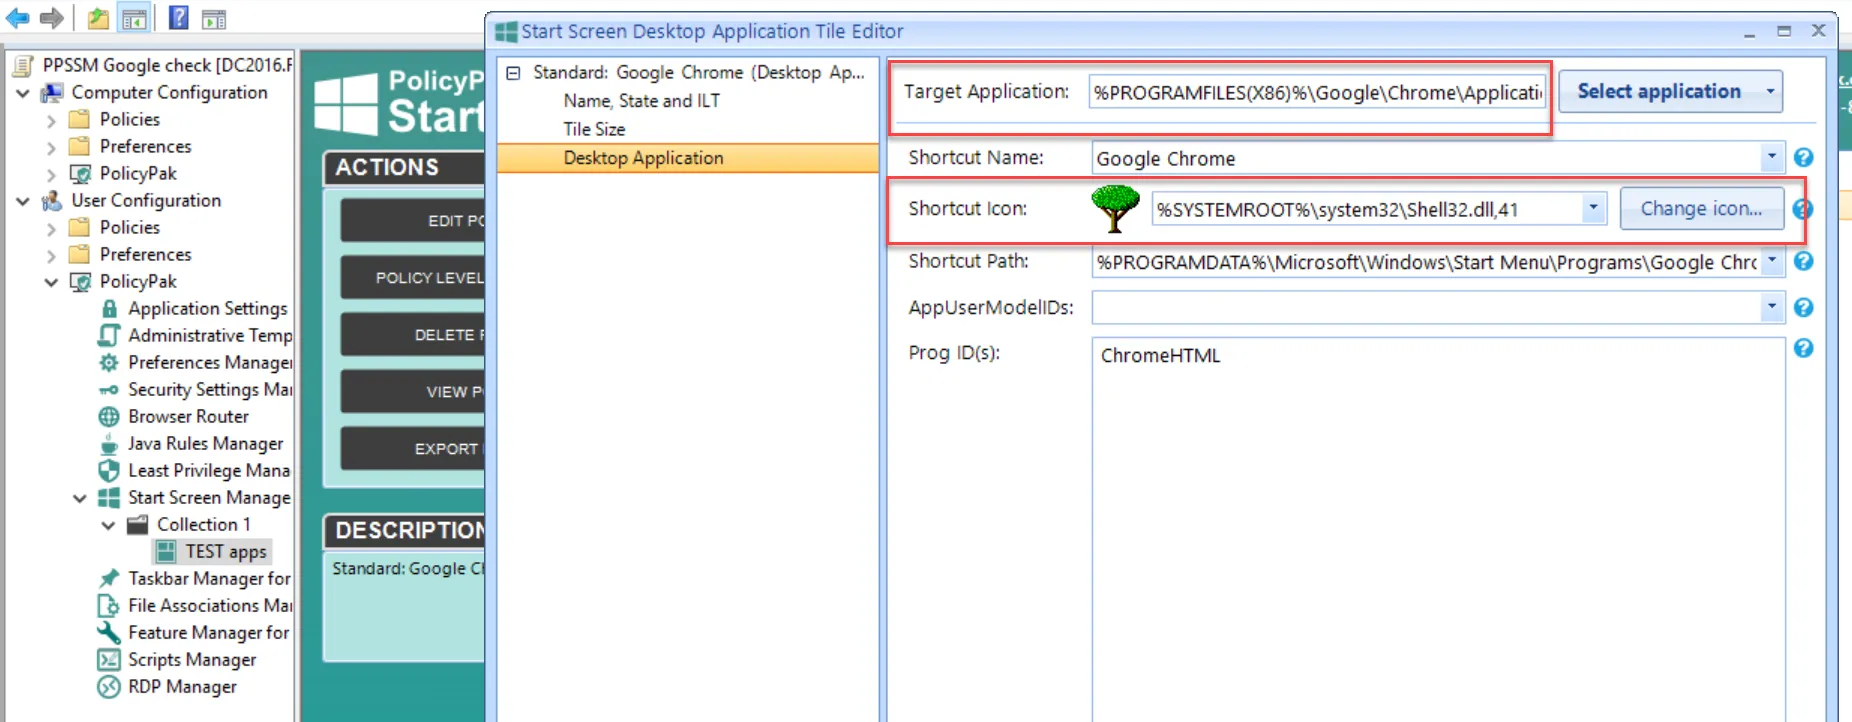The image size is (1852, 722).
Task: Click help icon next to Shortcut Name
Action: (x=1803, y=158)
